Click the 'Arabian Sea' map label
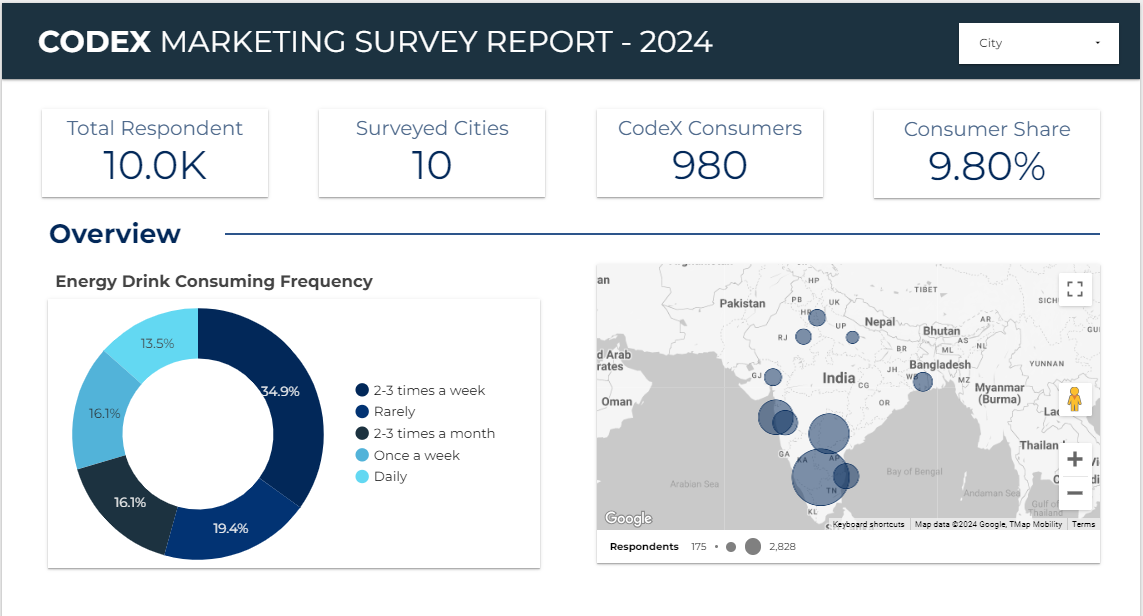The width and height of the screenshot is (1143, 616). tap(695, 484)
